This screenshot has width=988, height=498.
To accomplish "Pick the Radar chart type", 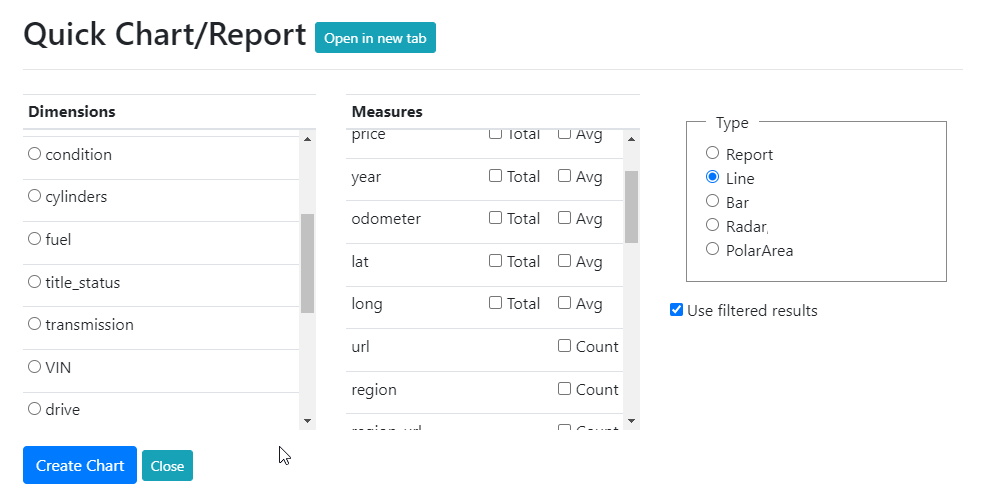I will (x=713, y=225).
